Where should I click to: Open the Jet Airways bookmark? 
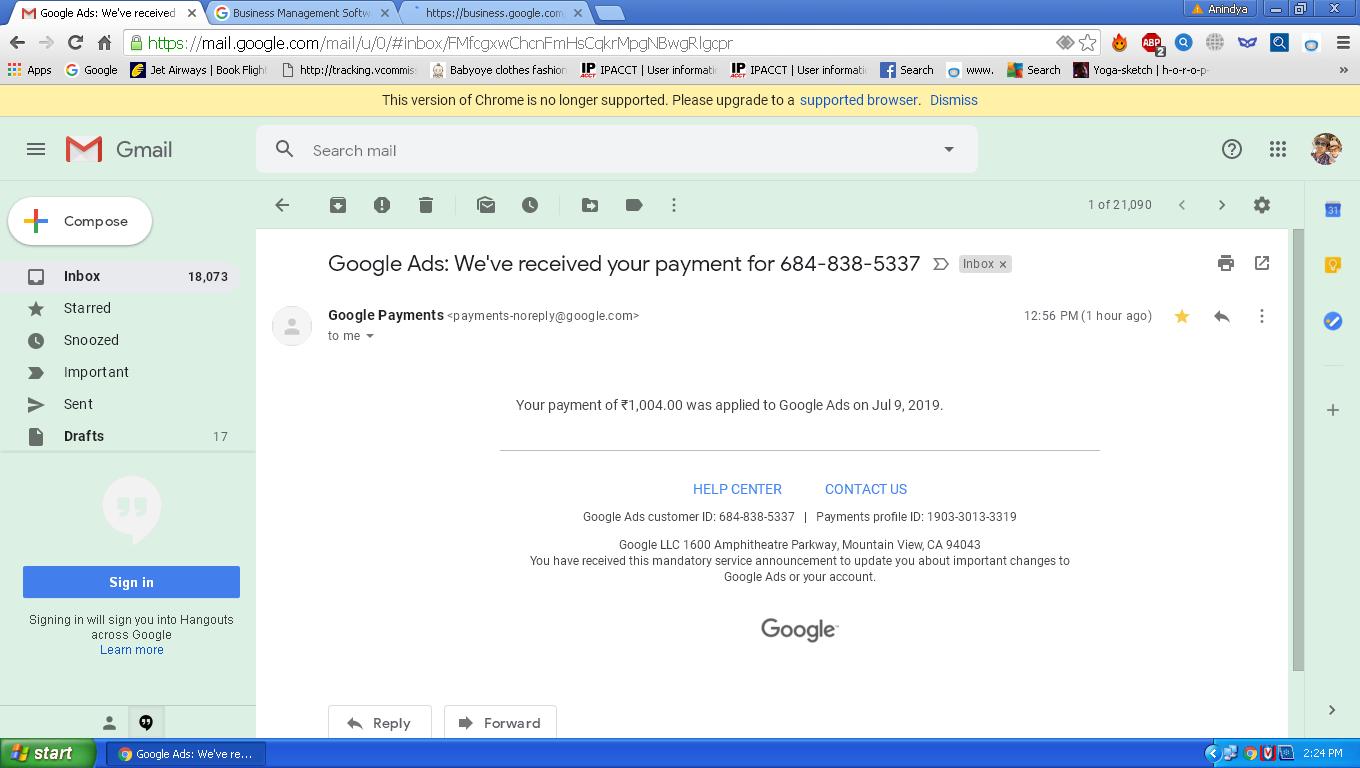pos(199,70)
